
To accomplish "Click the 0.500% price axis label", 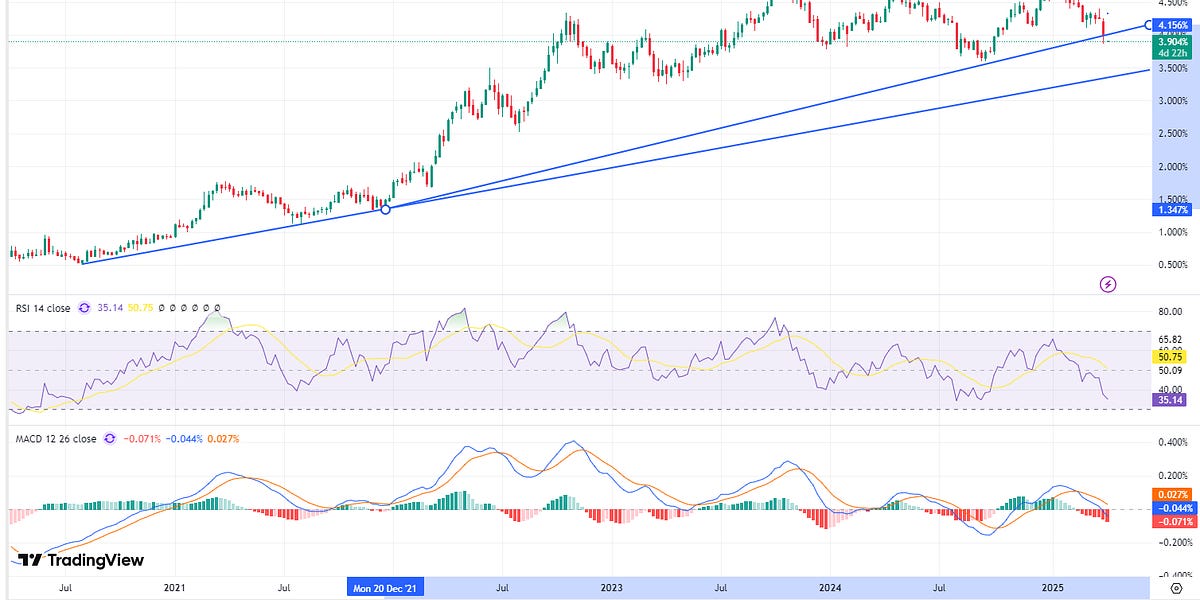I will pyautogui.click(x=1172, y=265).
